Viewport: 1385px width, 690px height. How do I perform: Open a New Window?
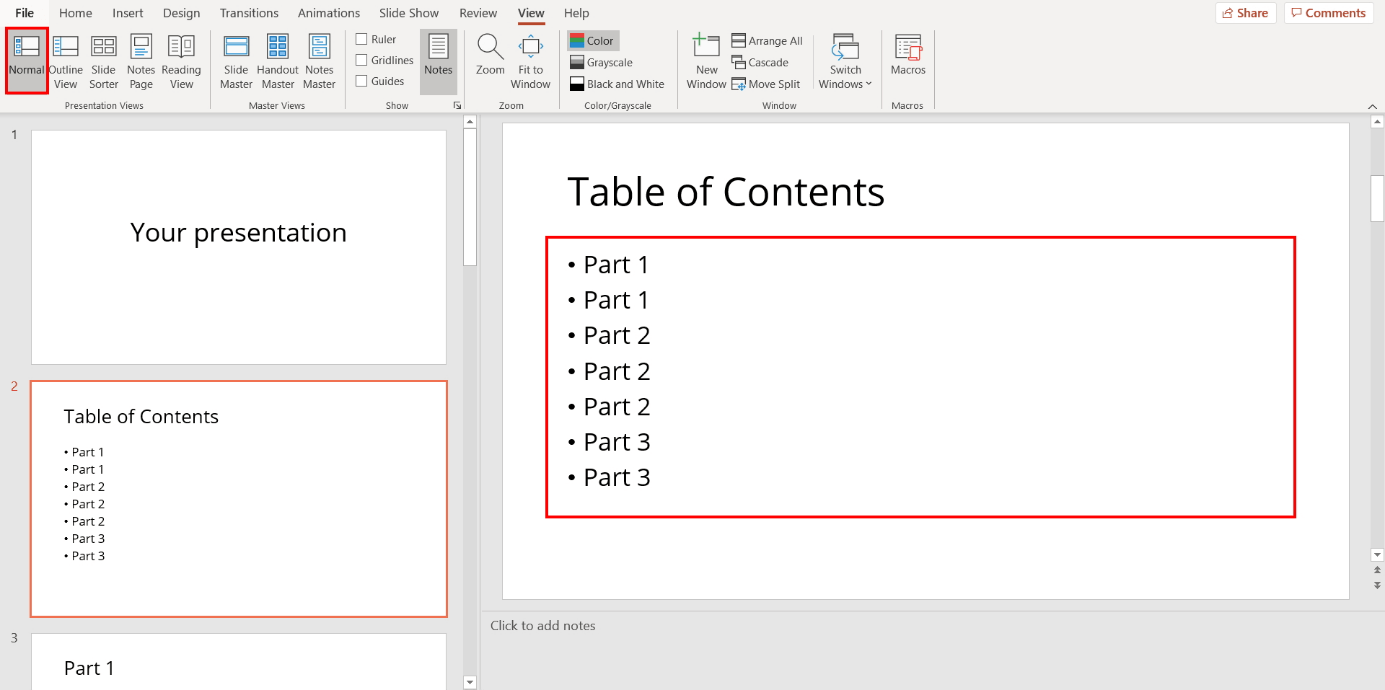point(705,60)
